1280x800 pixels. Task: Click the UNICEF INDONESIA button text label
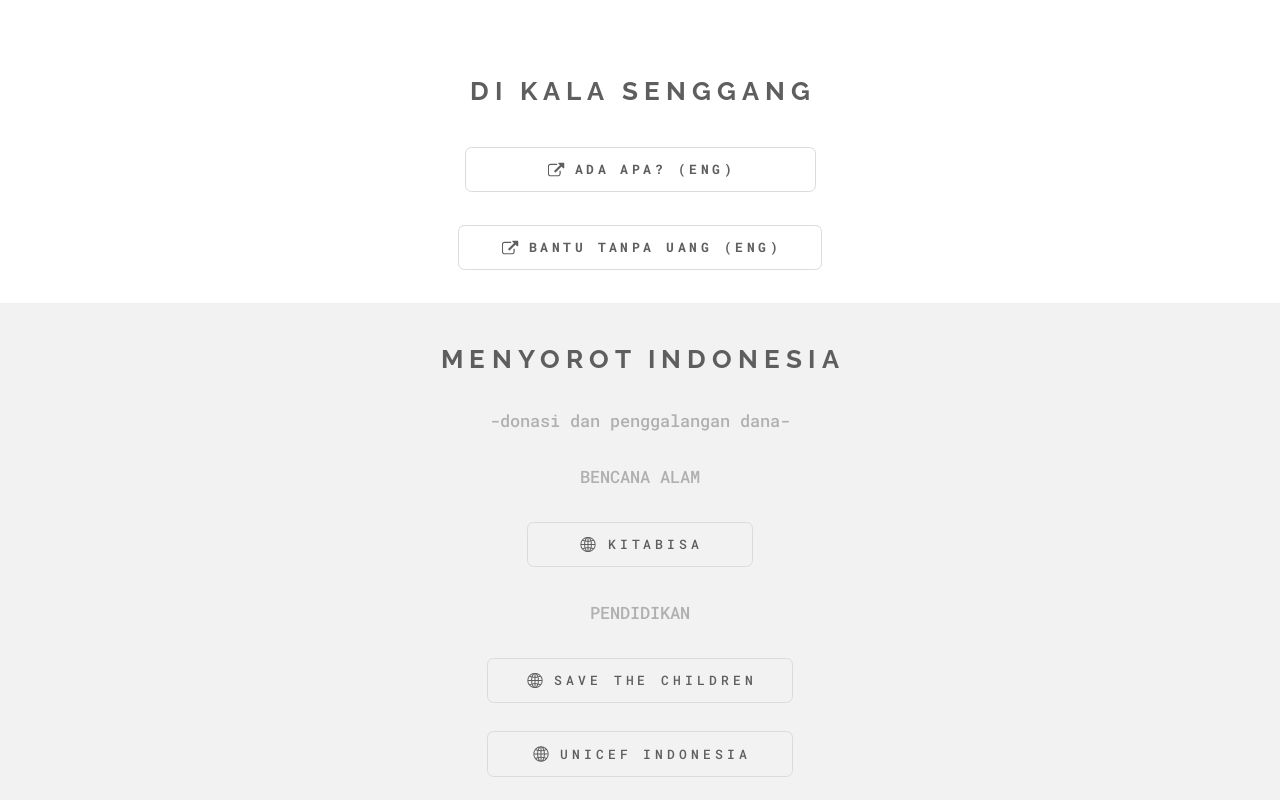click(x=655, y=754)
